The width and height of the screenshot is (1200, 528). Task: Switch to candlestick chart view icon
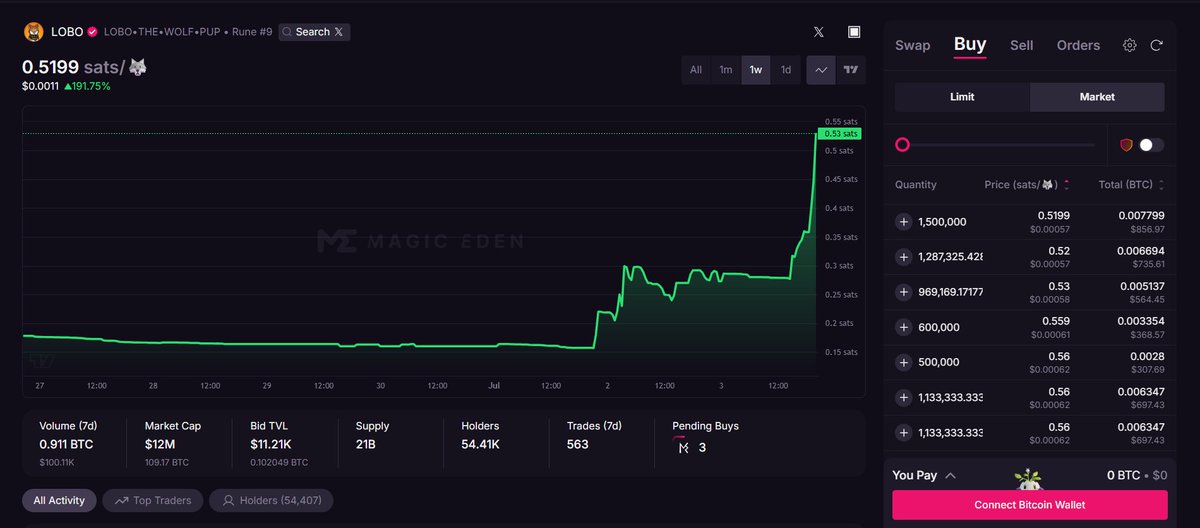click(x=851, y=70)
